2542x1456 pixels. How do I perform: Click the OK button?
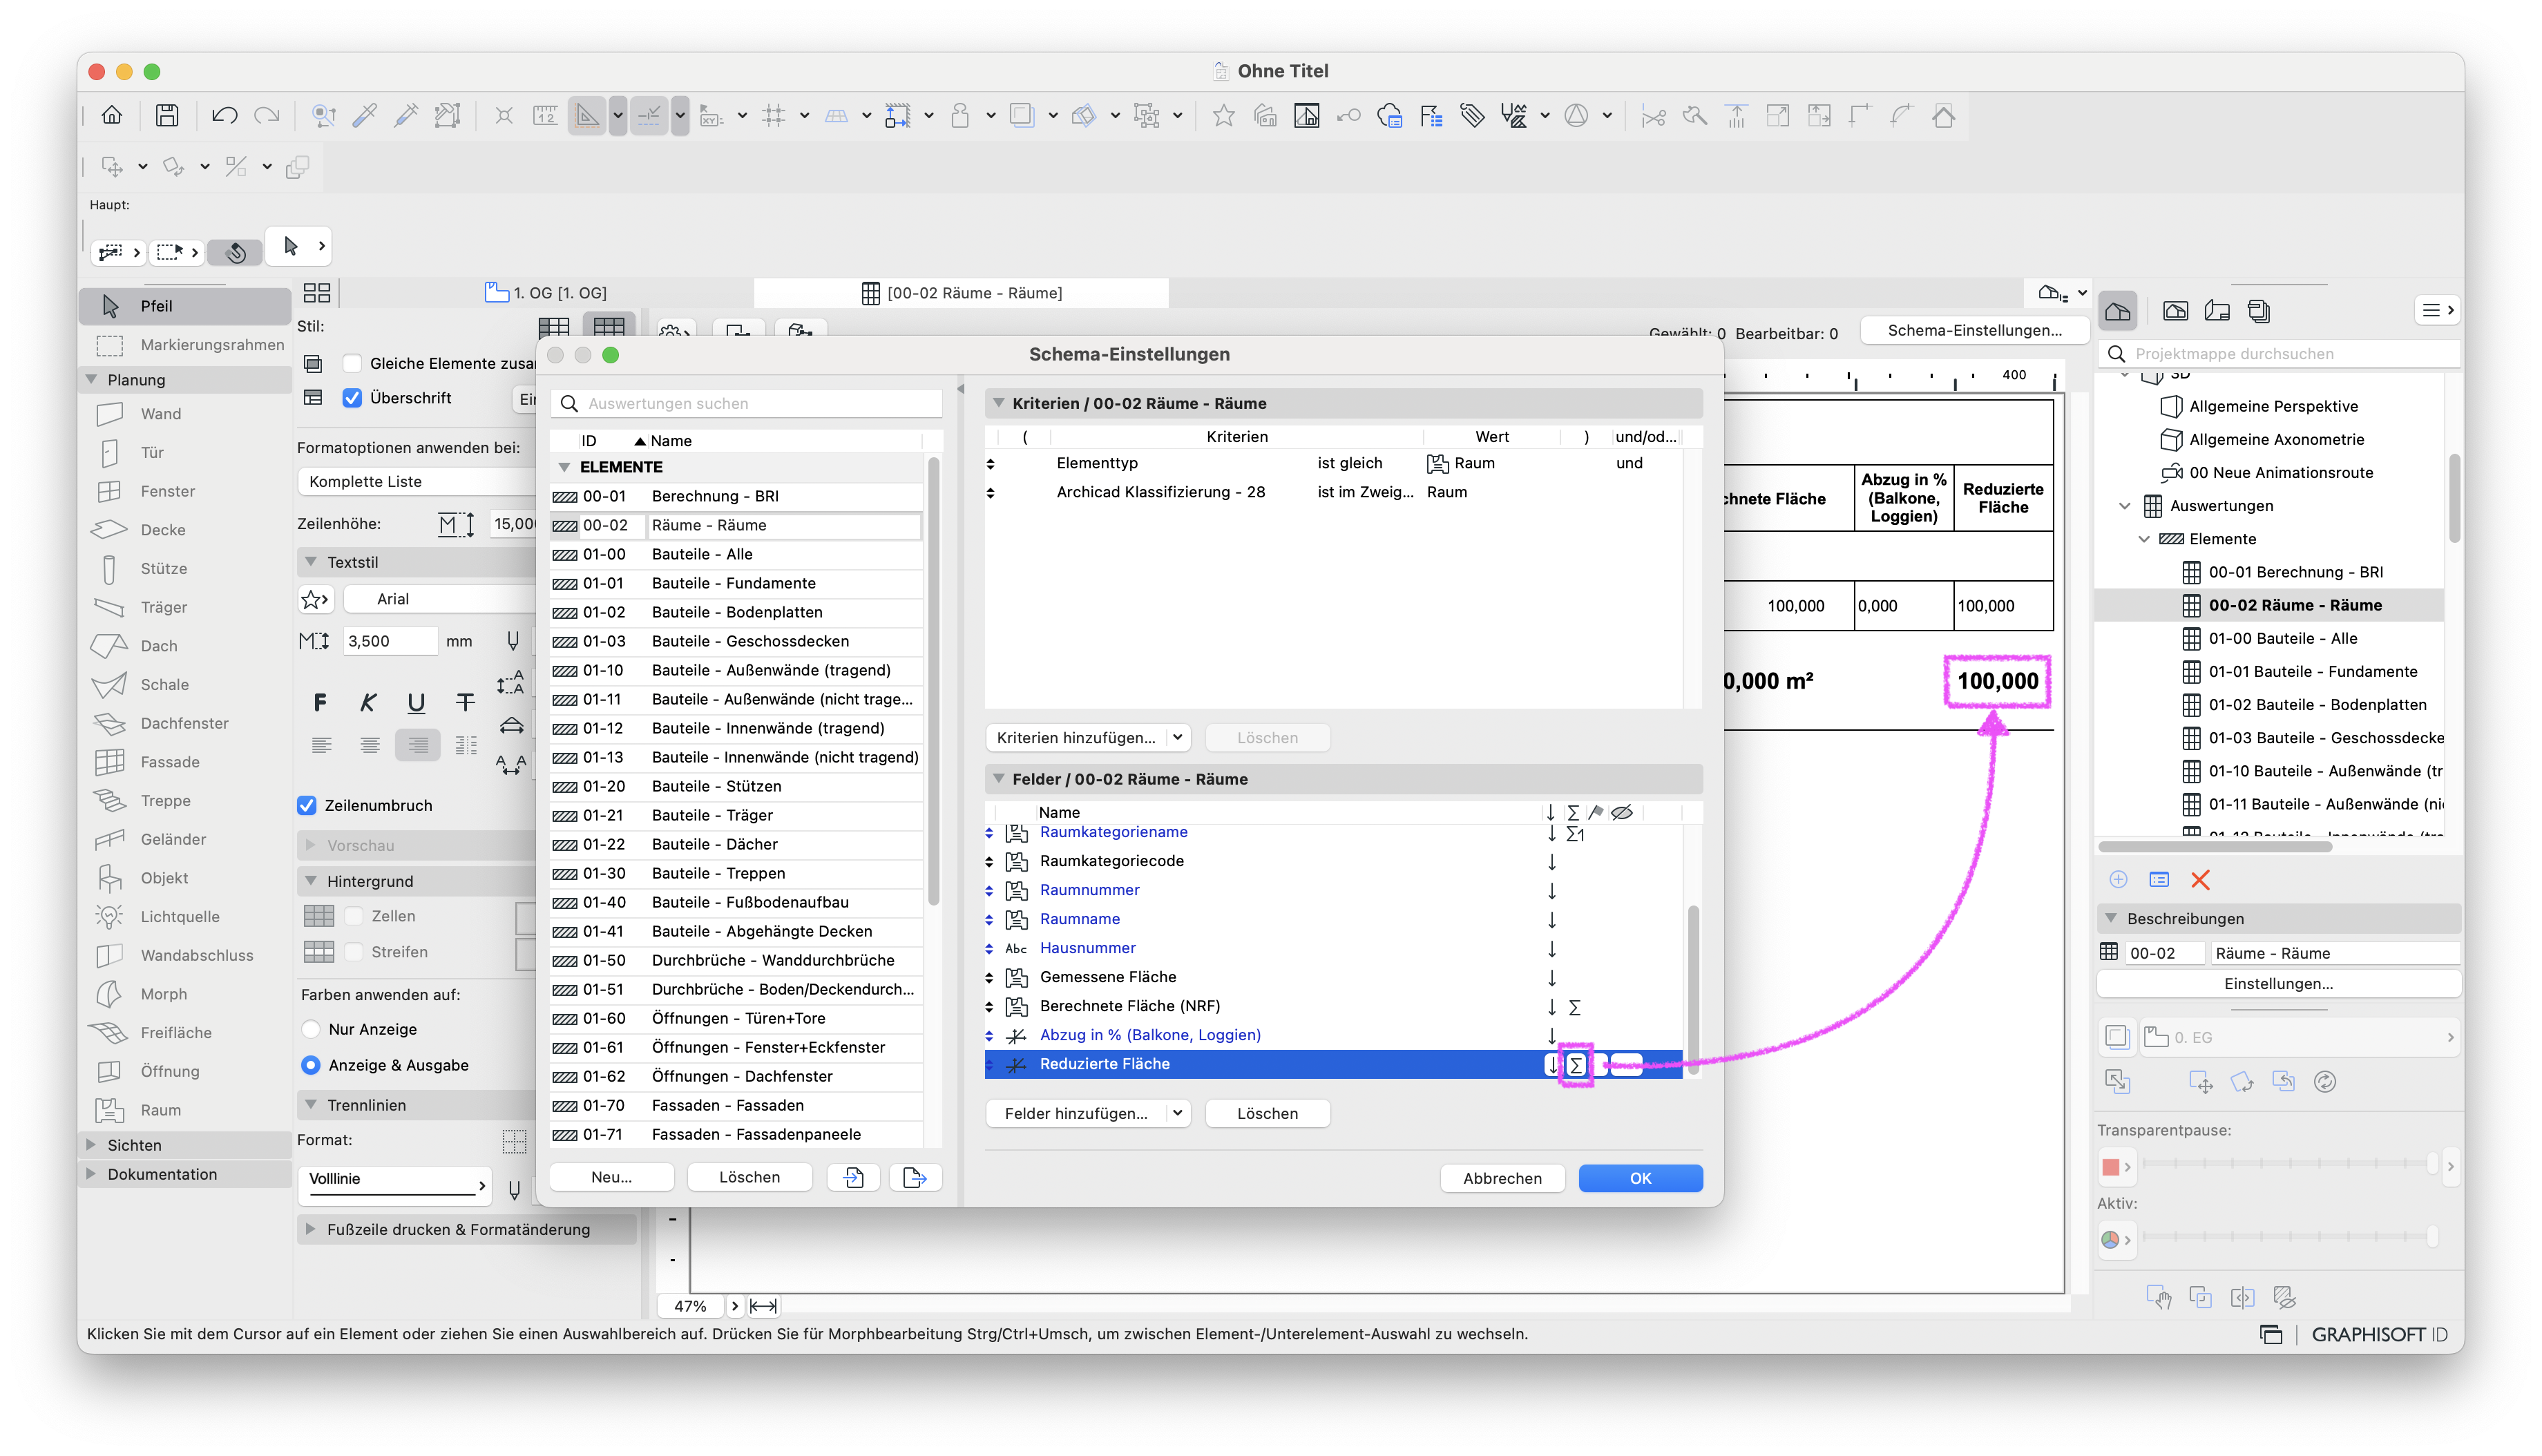pos(1640,1178)
